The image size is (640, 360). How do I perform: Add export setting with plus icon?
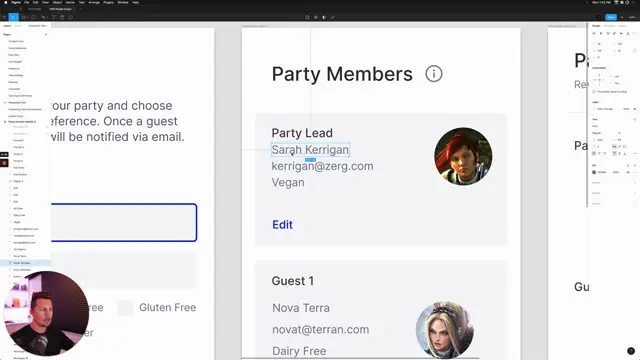(x=635, y=203)
